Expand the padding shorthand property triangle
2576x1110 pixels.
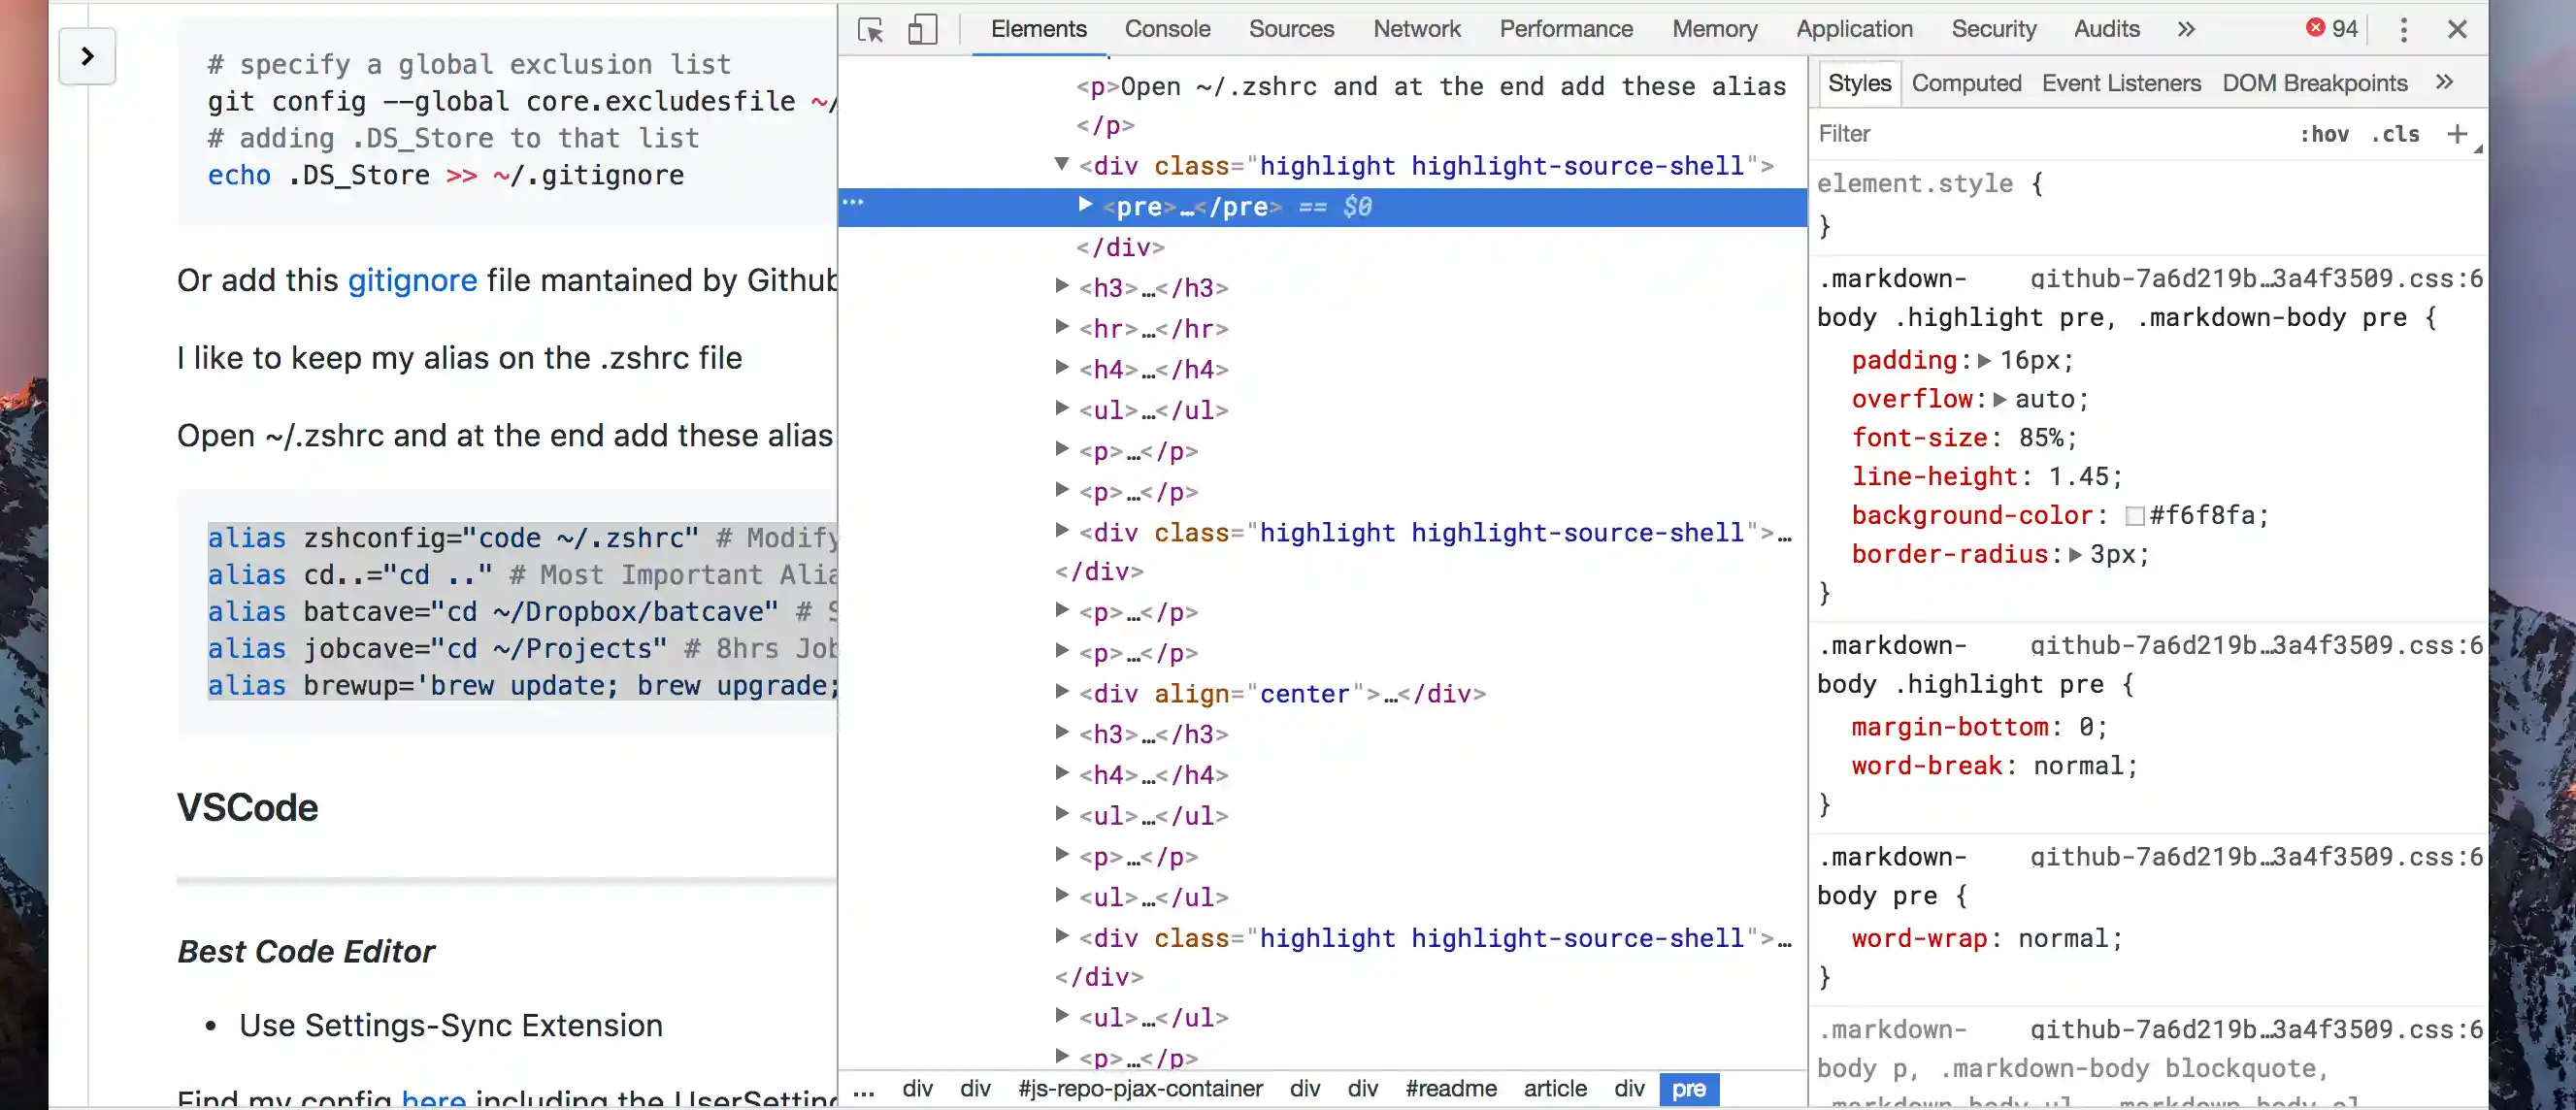click(x=1985, y=361)
